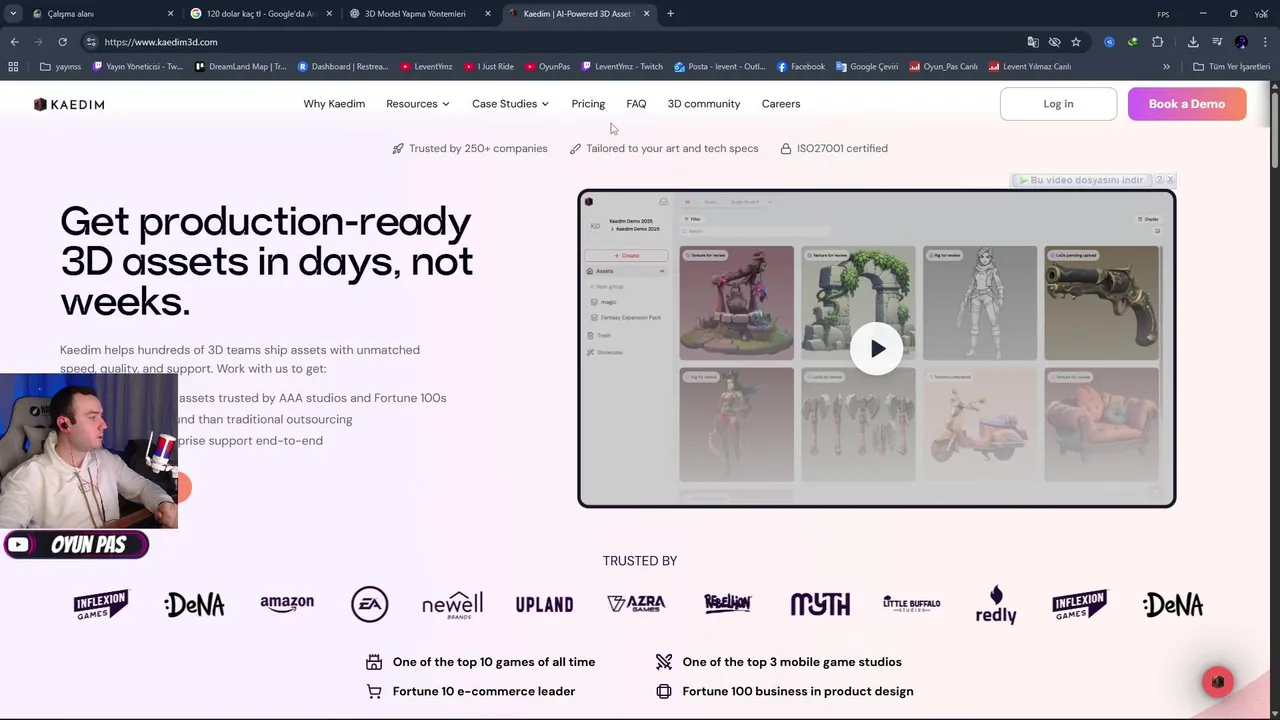The image size is (1280, 720).
Task: Click the Log in button
Action: pos(1058,104)
